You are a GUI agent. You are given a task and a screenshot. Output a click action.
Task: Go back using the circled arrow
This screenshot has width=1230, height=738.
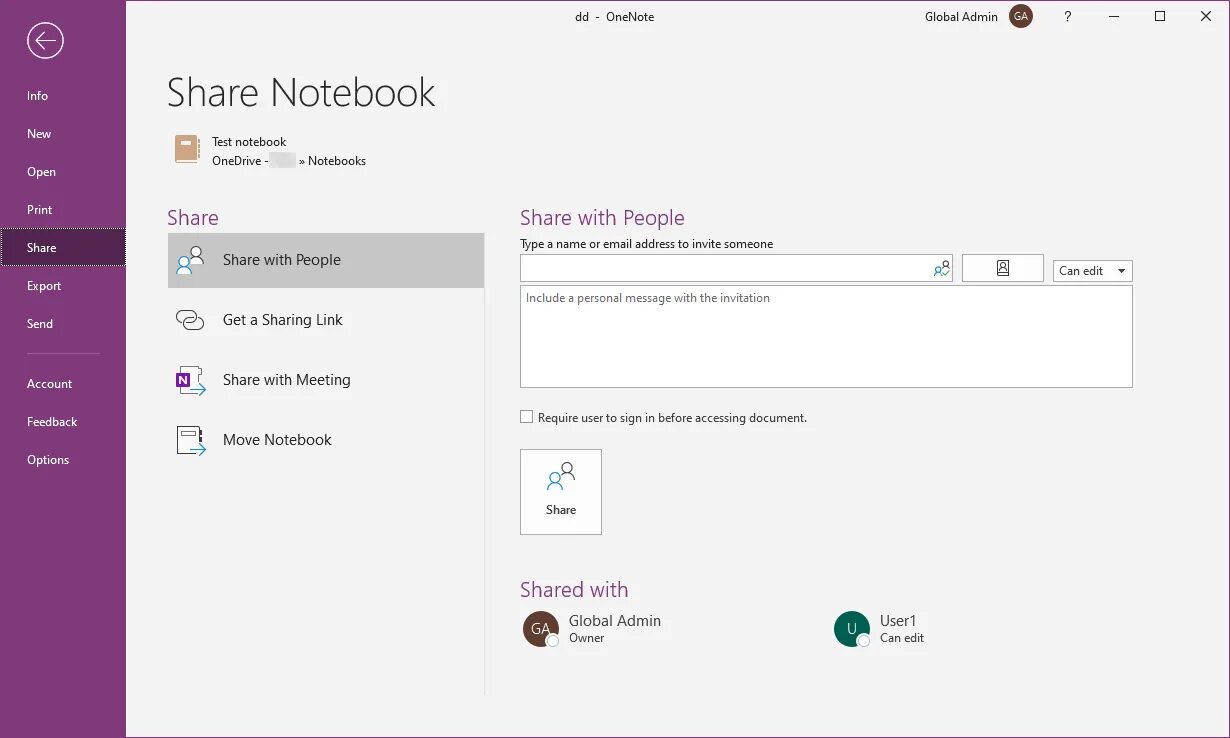click(45, 41)
